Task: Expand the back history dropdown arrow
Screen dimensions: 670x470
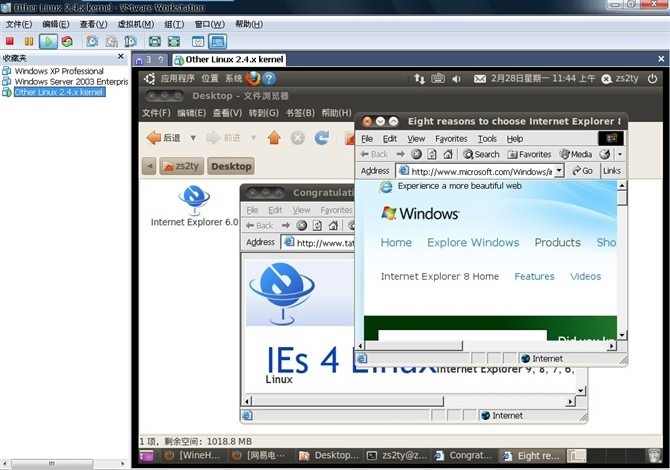Action: tap(193, 138)
